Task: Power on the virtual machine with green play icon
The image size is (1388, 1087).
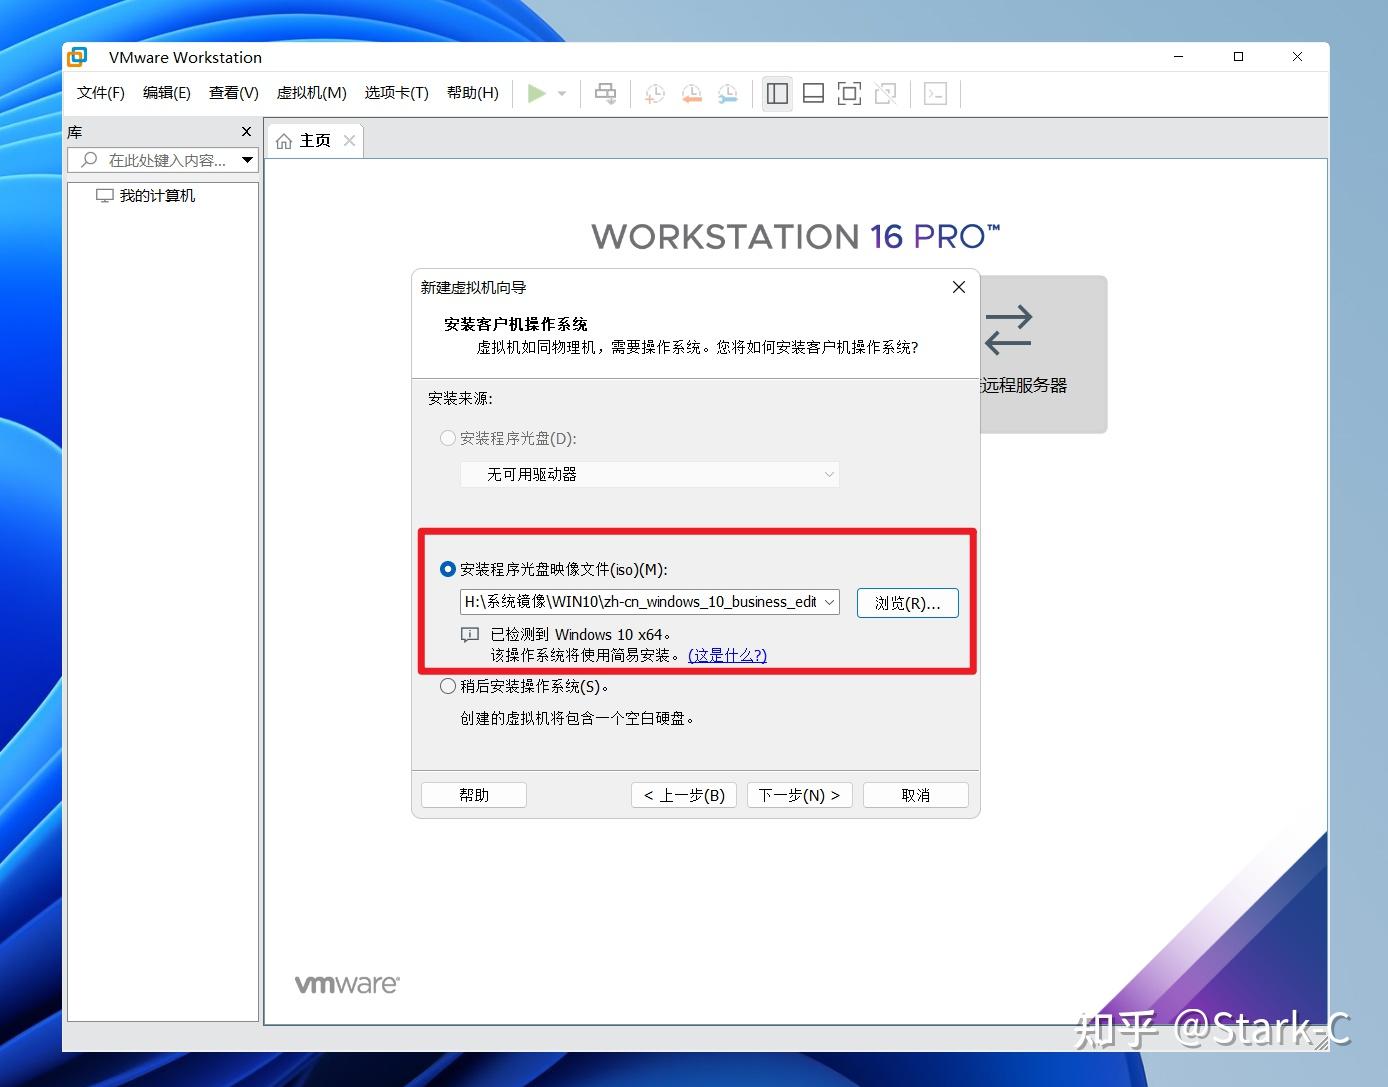Action: pyautogui.click(x=537, y=93)
